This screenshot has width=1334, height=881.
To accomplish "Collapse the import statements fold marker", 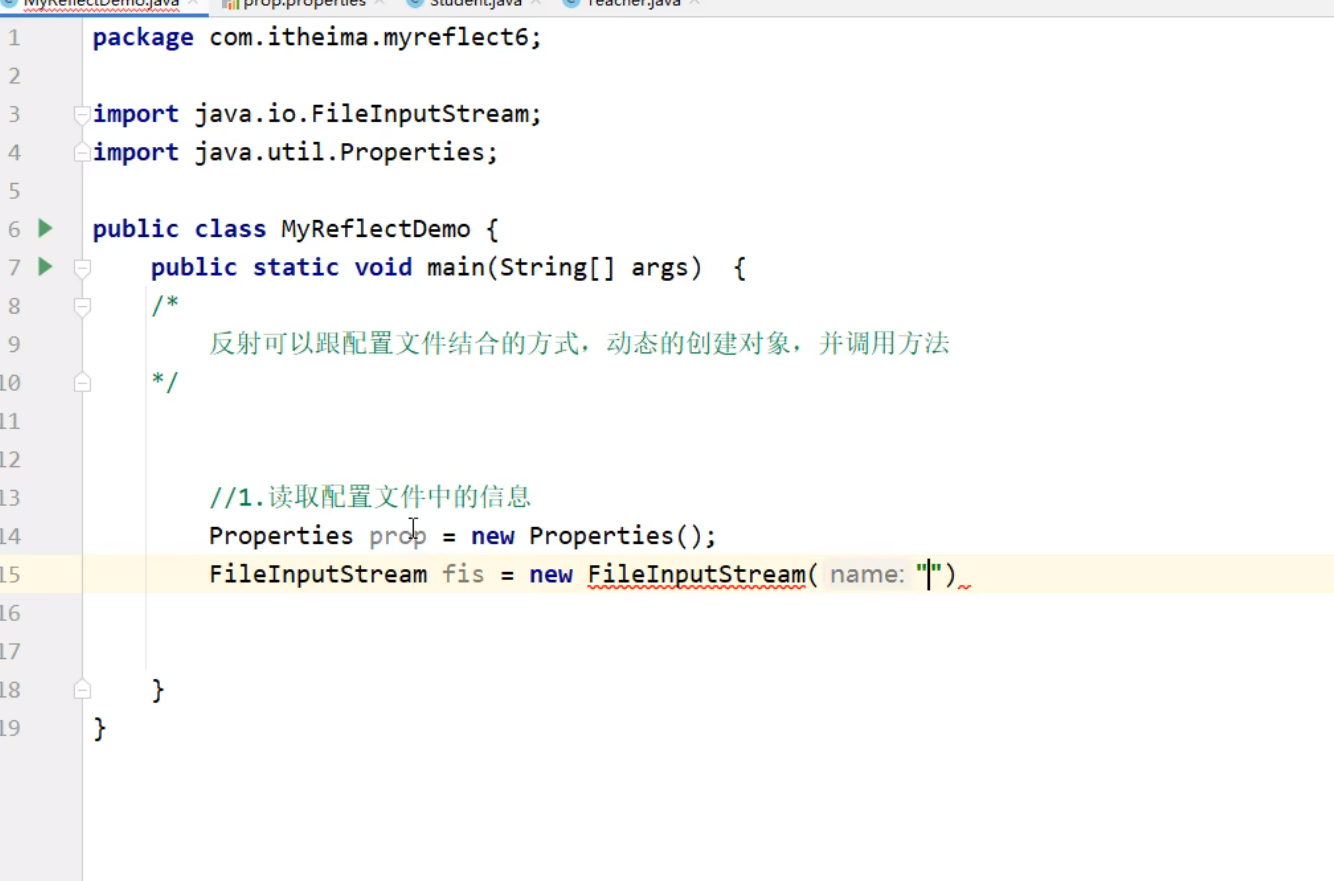I will point(81,114).
